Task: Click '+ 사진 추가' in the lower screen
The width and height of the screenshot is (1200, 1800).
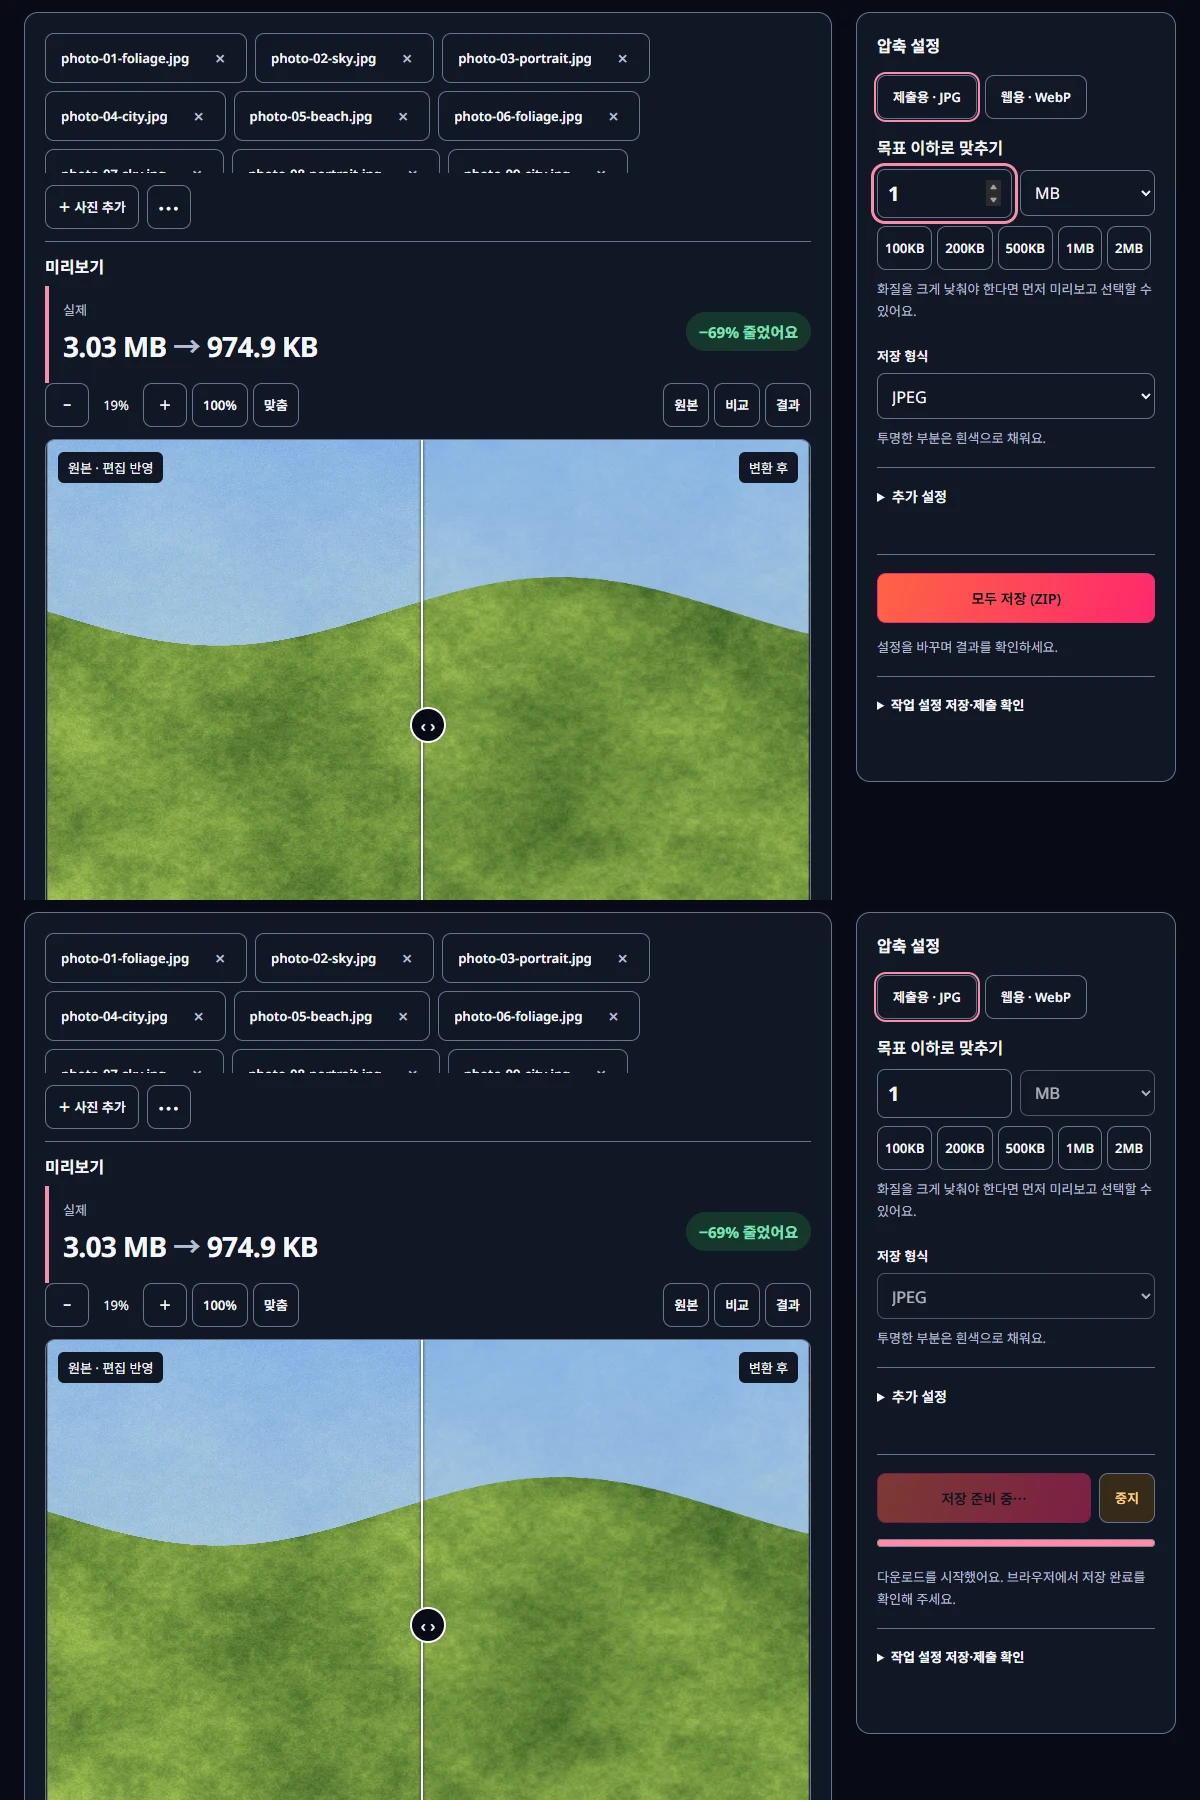Action: pos(92,1108)
